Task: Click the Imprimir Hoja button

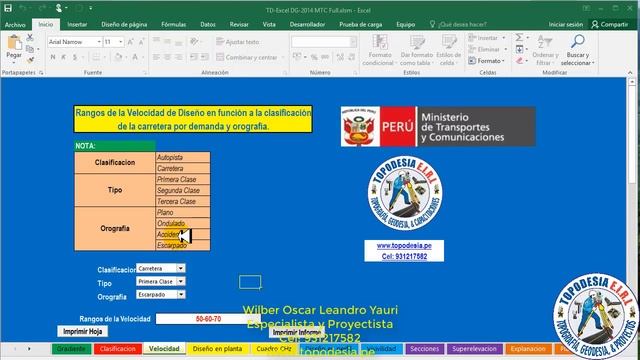Action: pyautogui.click(x=82, y=331)
